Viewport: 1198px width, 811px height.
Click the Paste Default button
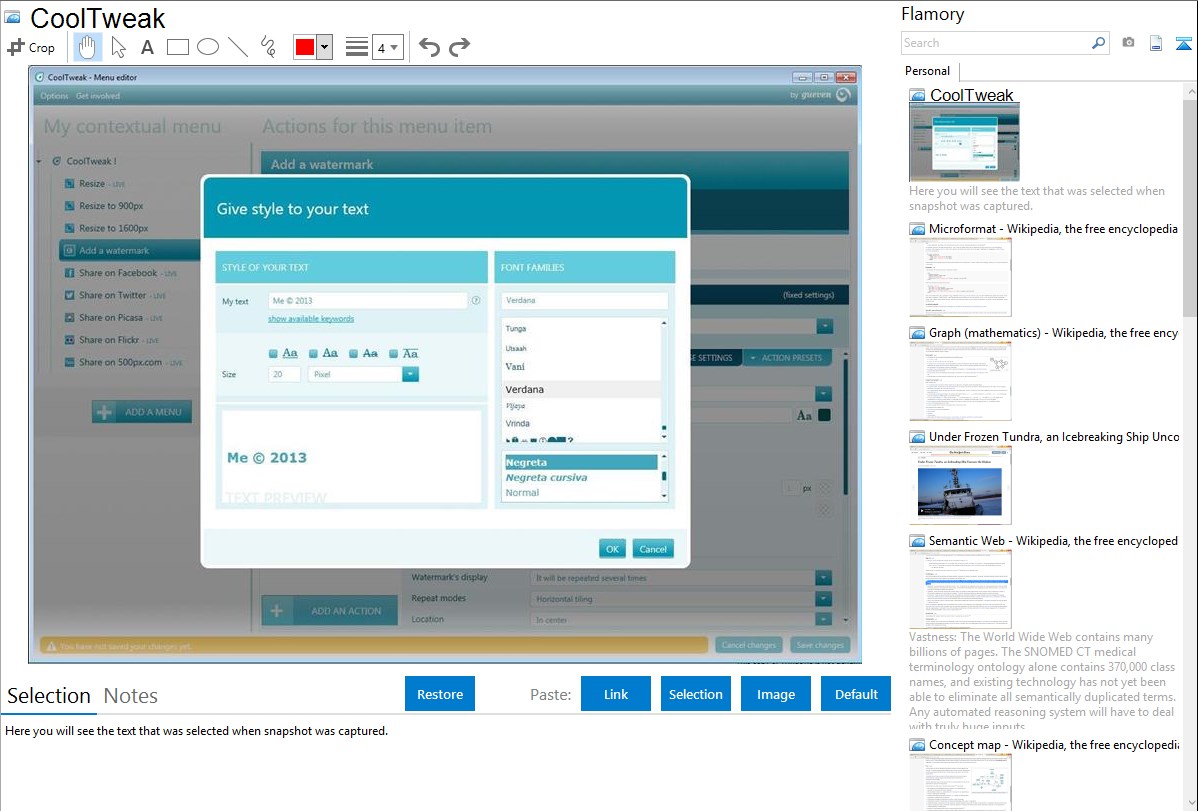pyautogui.click(x=856, y=694)
